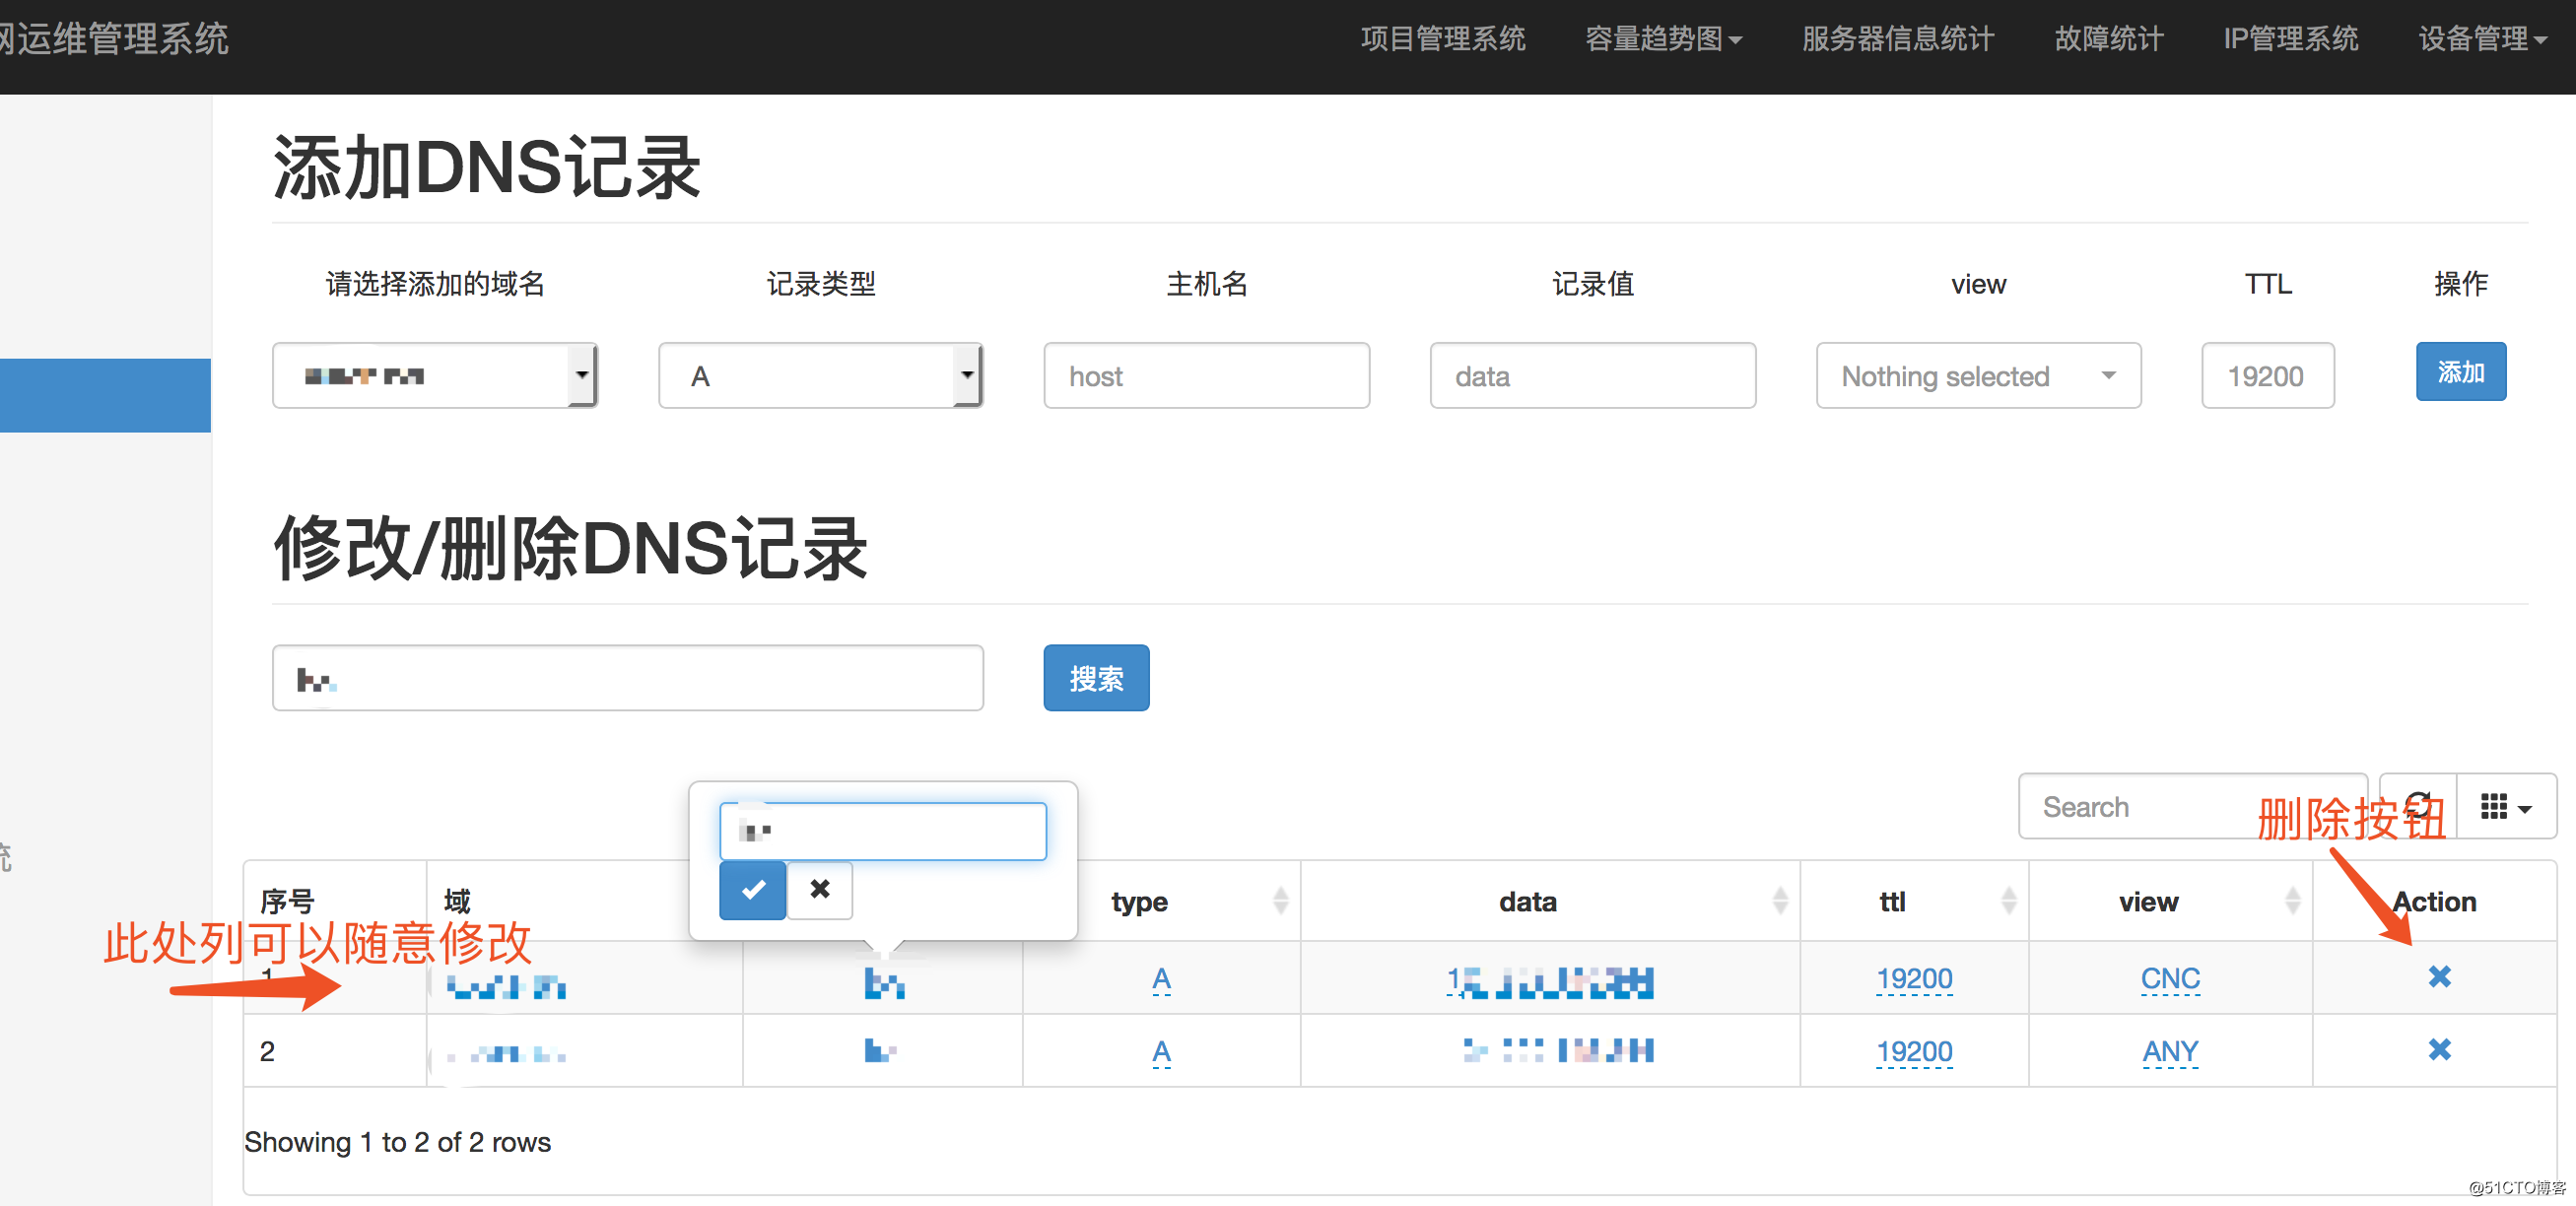The width and height of the screenshot is (2576, 1206).
Task: Click the Action column header
Action: [2434, 901]
